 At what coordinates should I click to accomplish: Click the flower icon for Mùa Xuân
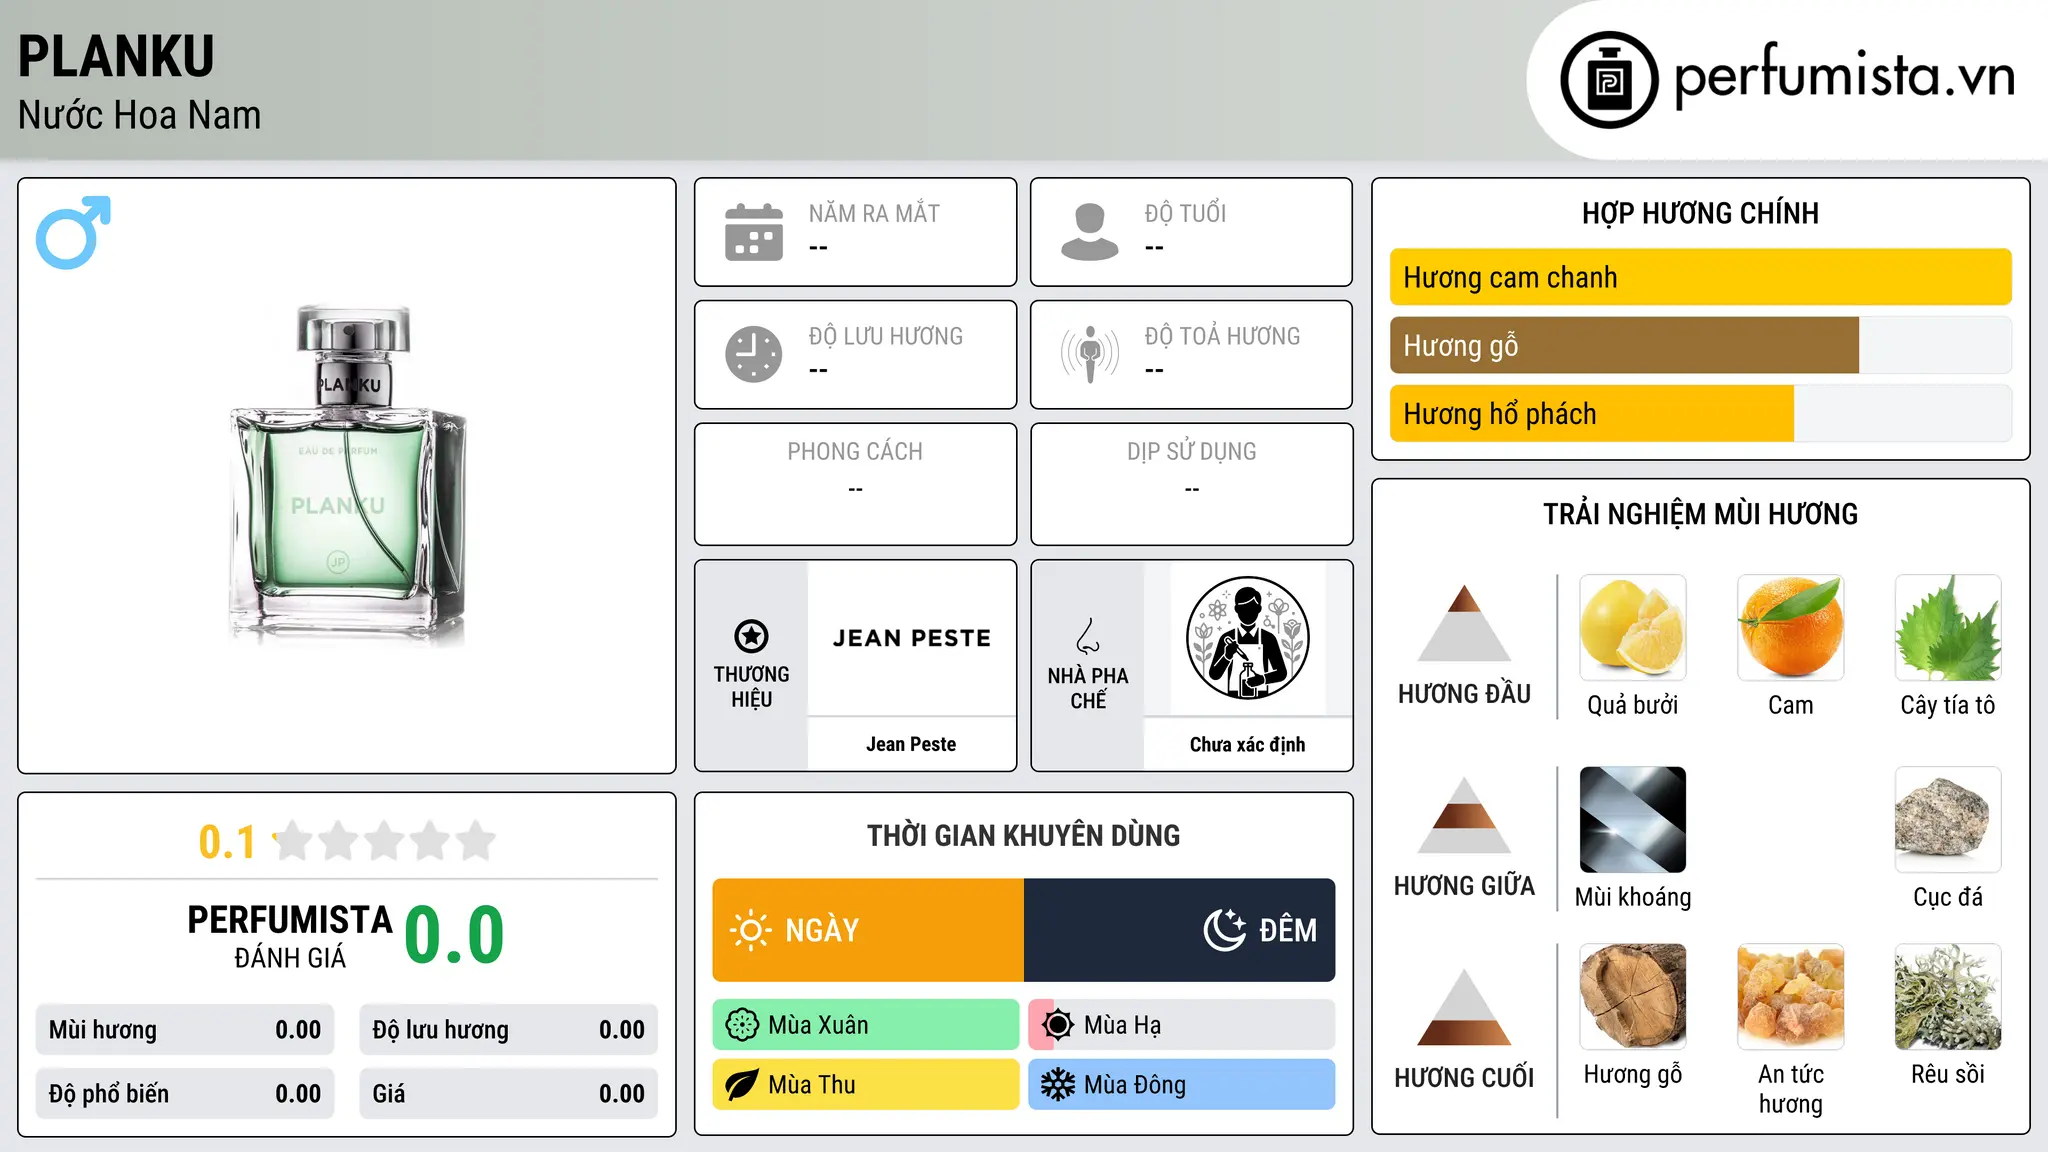coord(742,1025)
